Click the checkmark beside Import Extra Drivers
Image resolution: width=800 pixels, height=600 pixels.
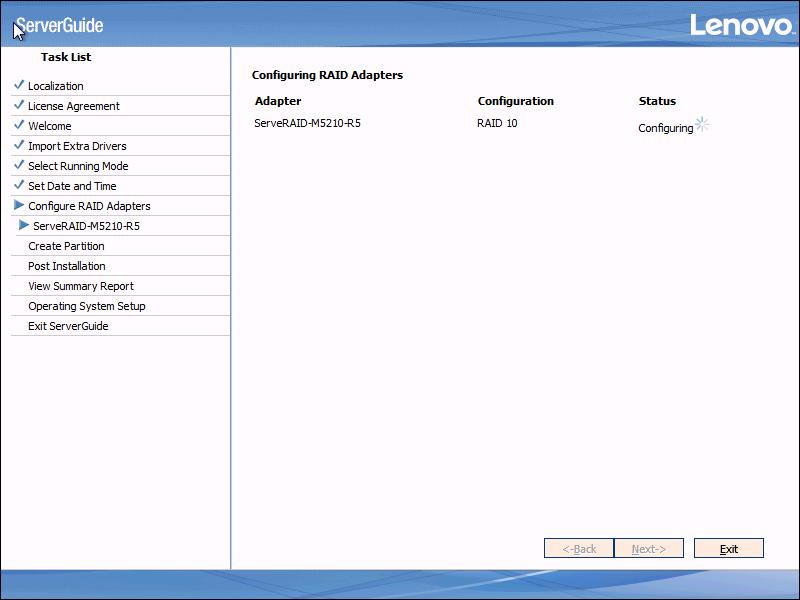pos(19,145)
